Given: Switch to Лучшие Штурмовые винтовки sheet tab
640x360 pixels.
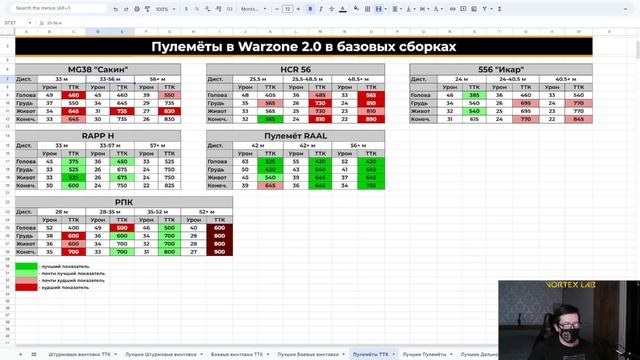Looking at the screenshot, I should point(161,354).
